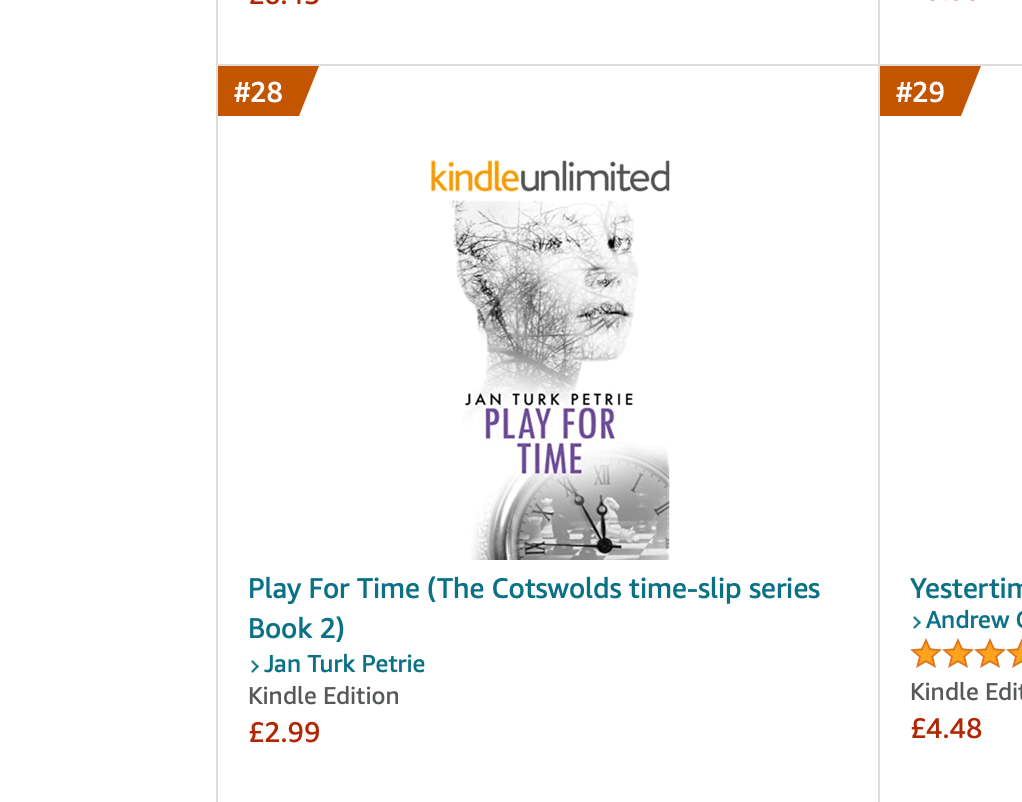Click chevron beside Jan Turk Petrie
This screenshot has height=802, width=1022.
point(254,665)
